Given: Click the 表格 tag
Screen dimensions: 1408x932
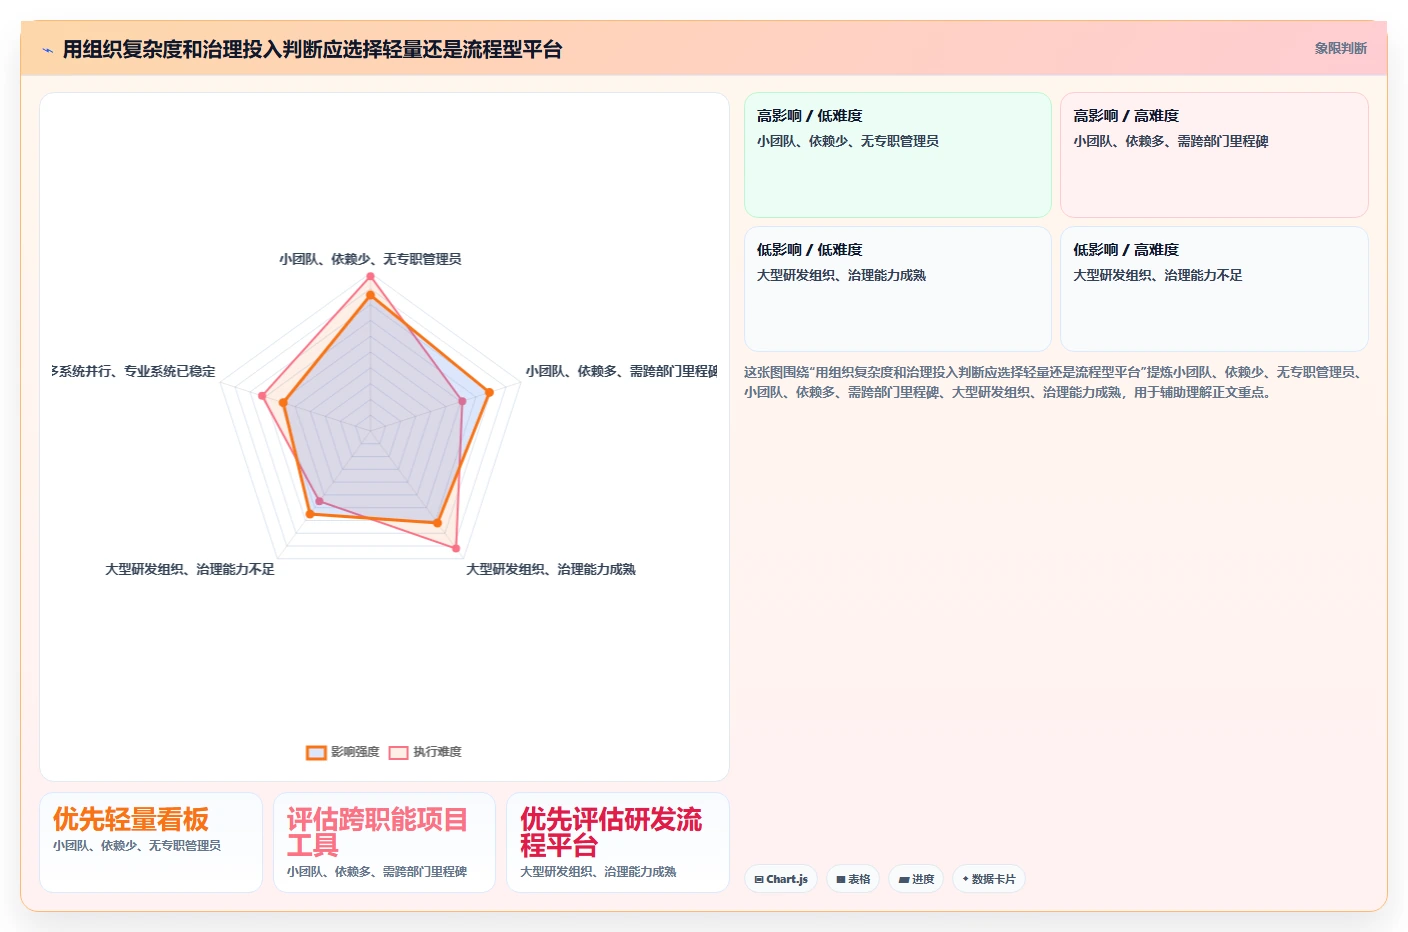Looking at the screenshot, I should [853, 879].
